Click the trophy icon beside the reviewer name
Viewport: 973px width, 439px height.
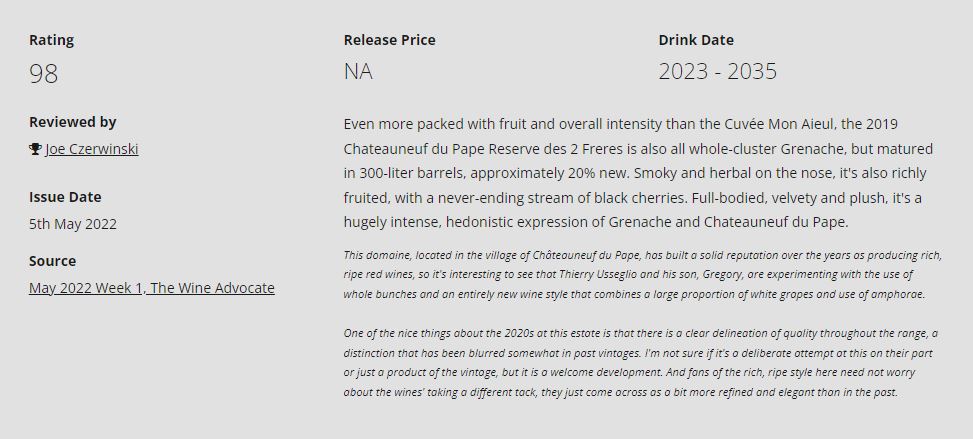point(36,149)
